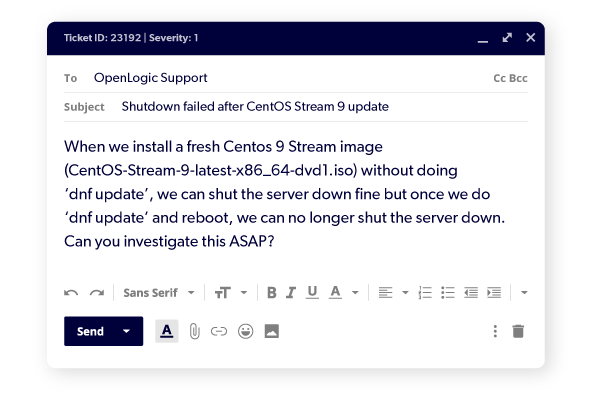Toggle the formatting options button
This screenshot has width=600, height=400.
(166, 331)
